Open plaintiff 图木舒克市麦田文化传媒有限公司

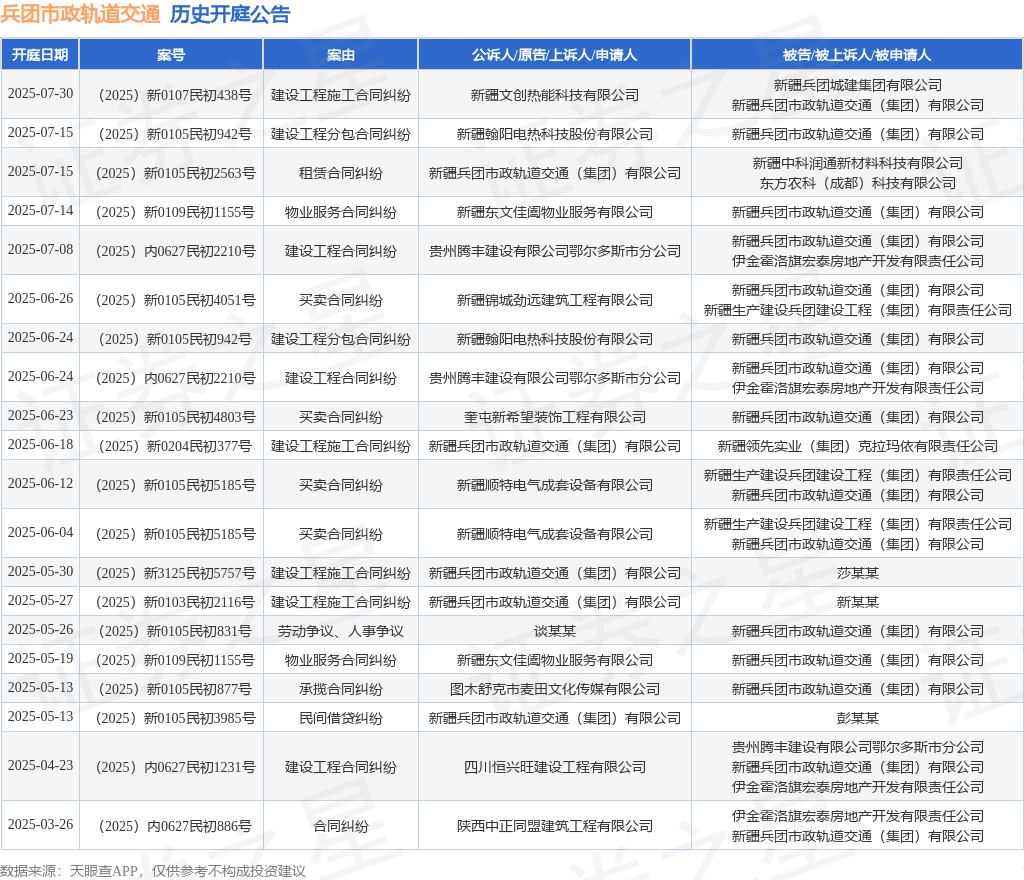click(x=554, y=689)
